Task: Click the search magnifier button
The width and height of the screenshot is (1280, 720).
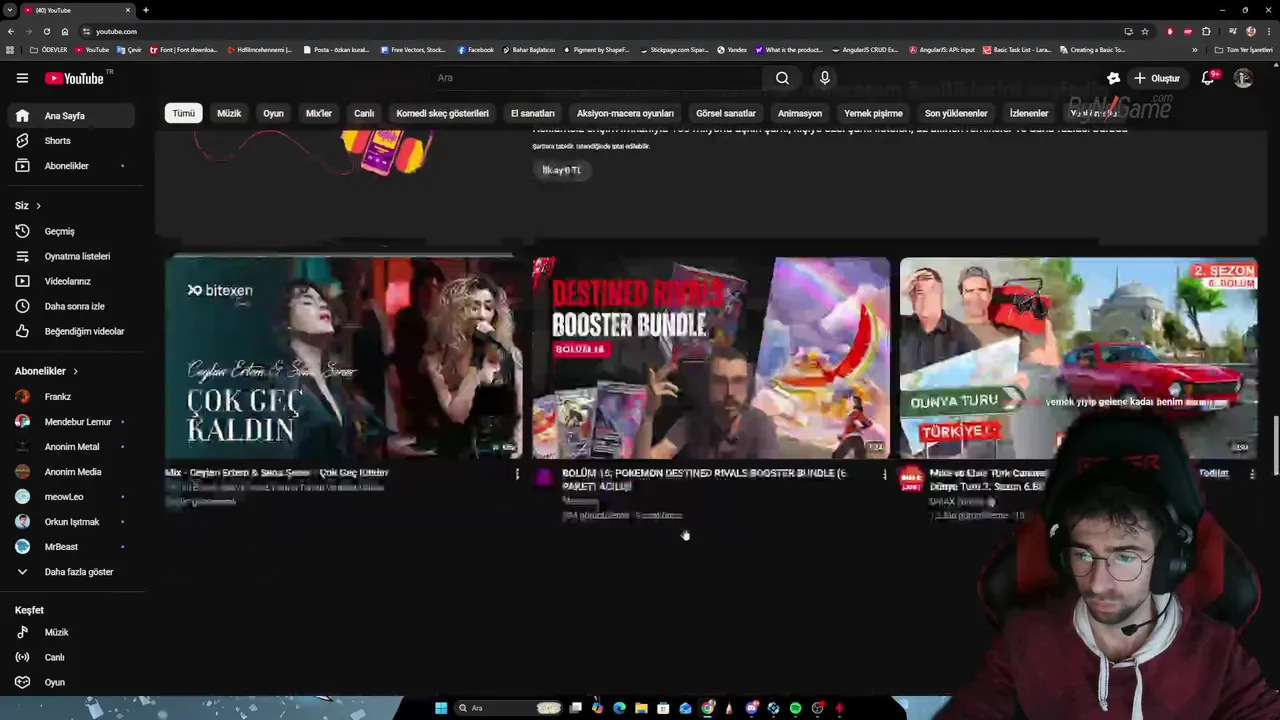Action: tap(782, 78)
